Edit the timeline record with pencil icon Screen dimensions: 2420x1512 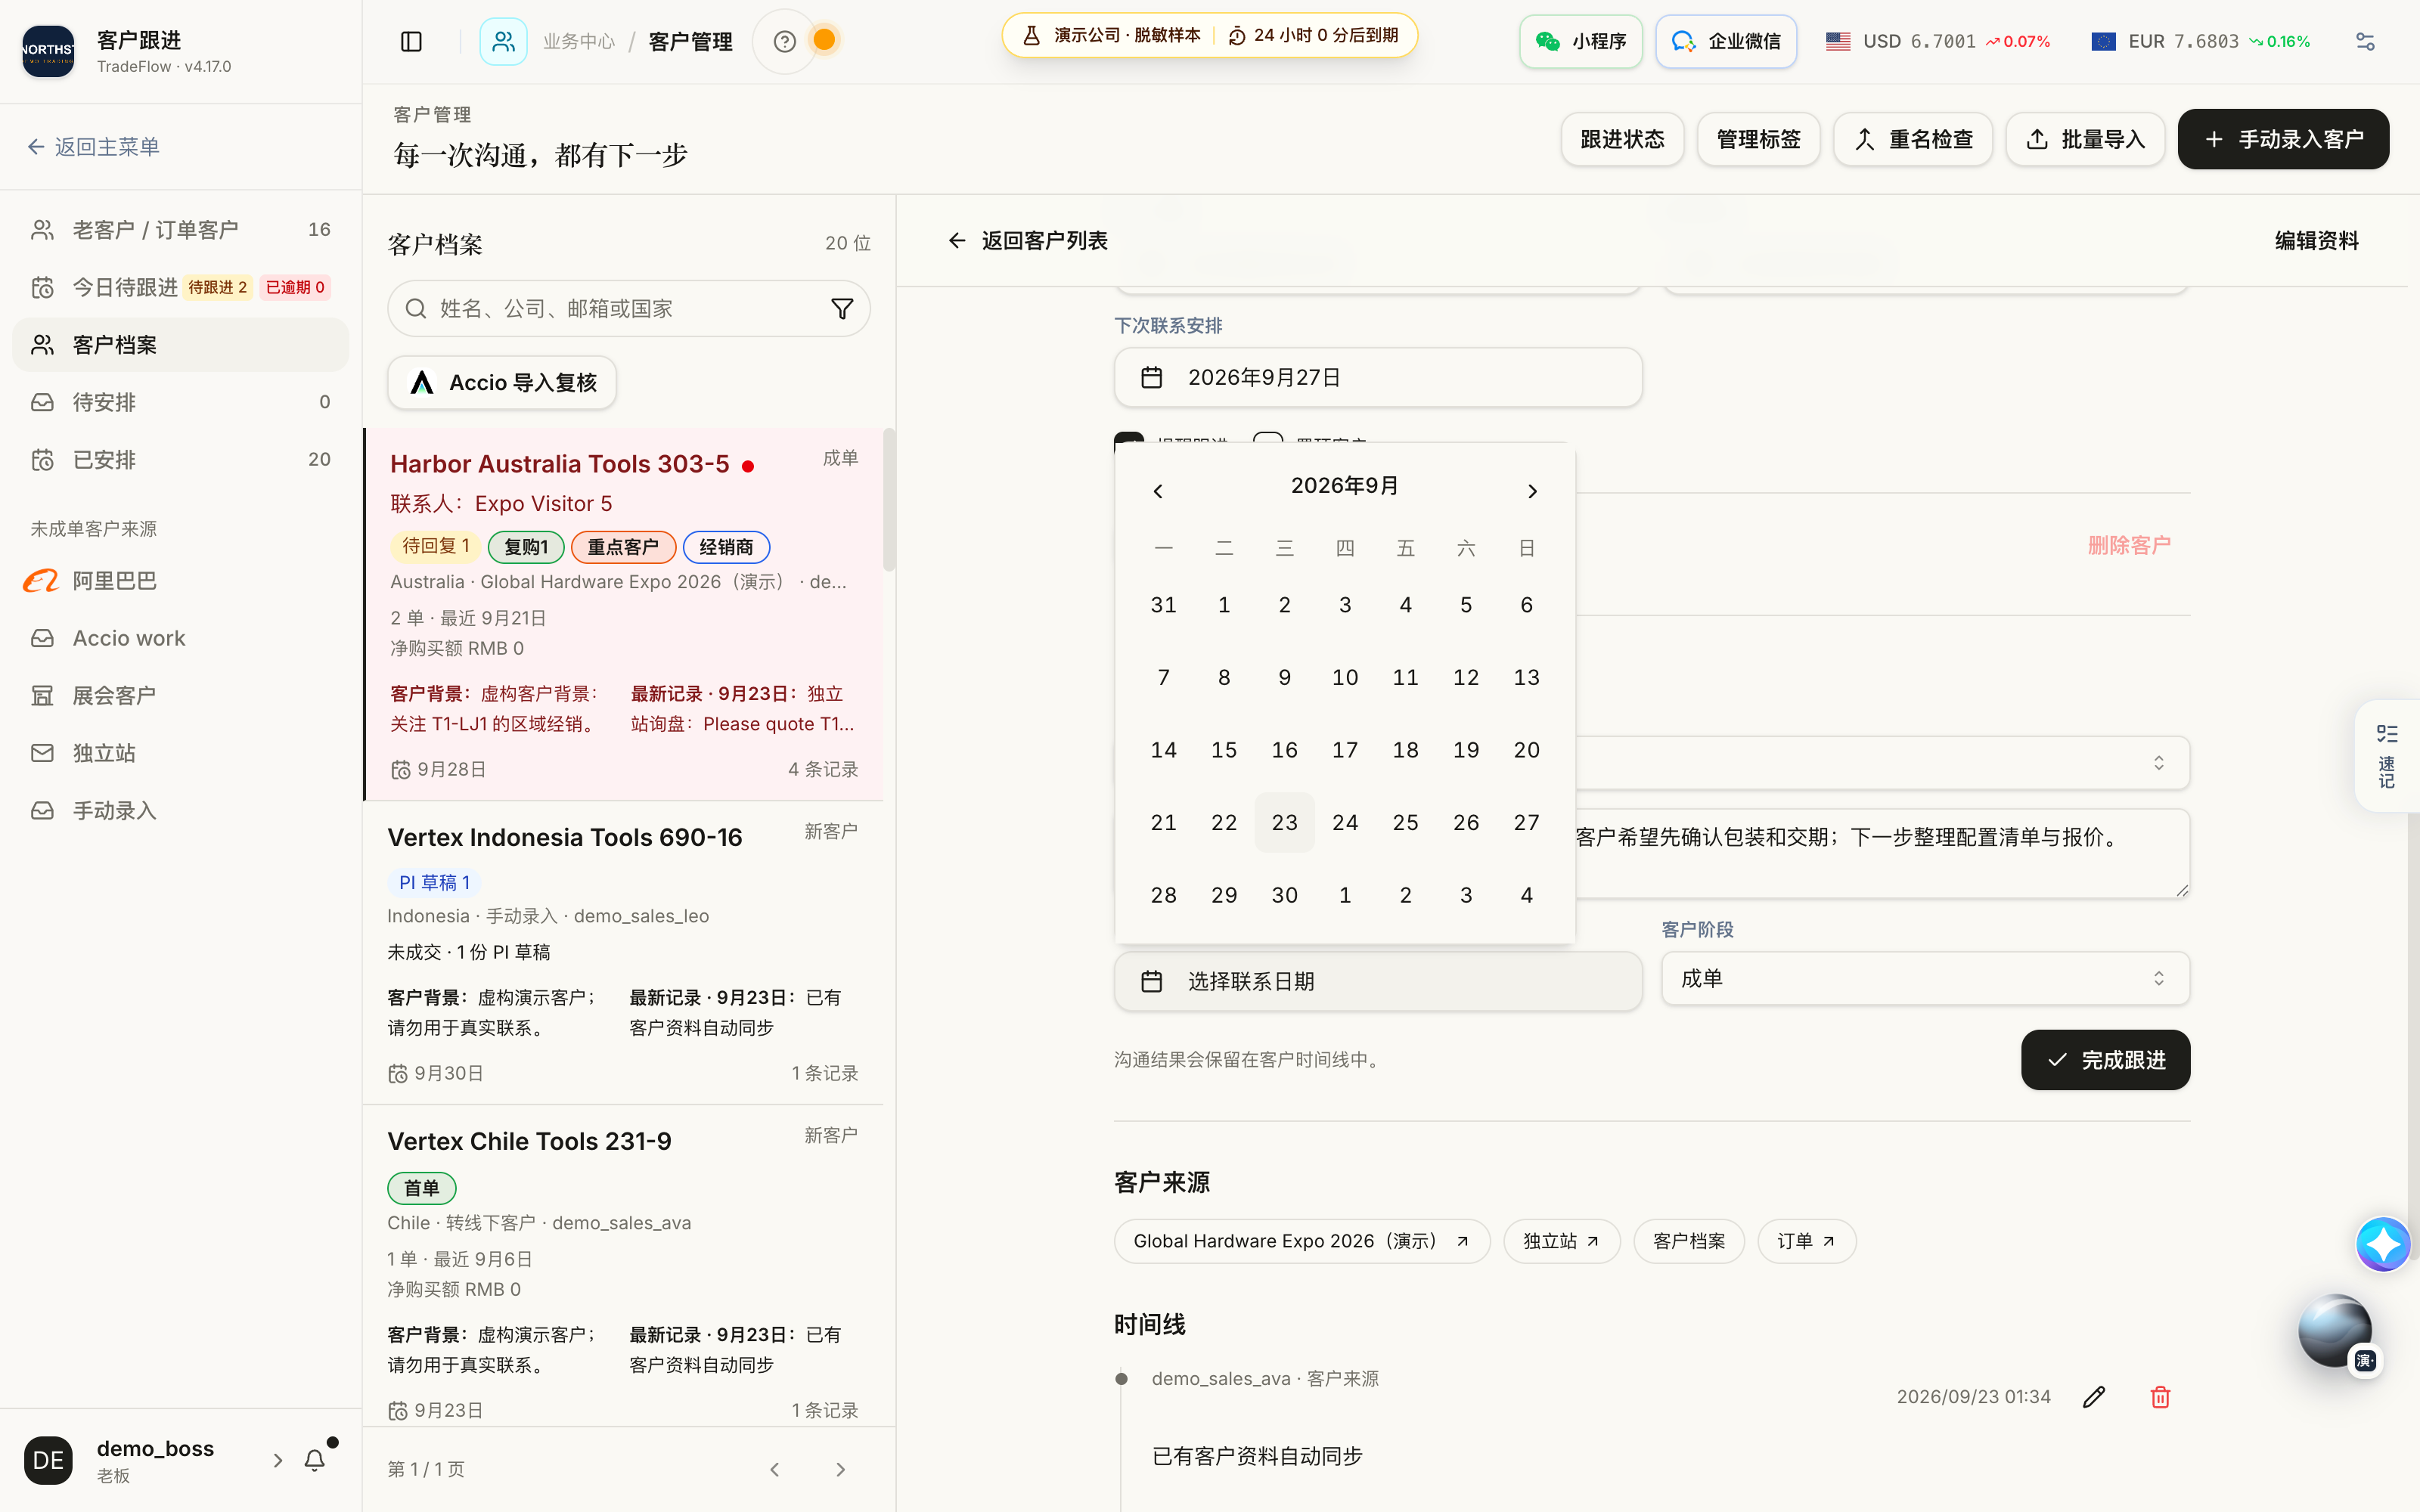click(2094, 1397)
